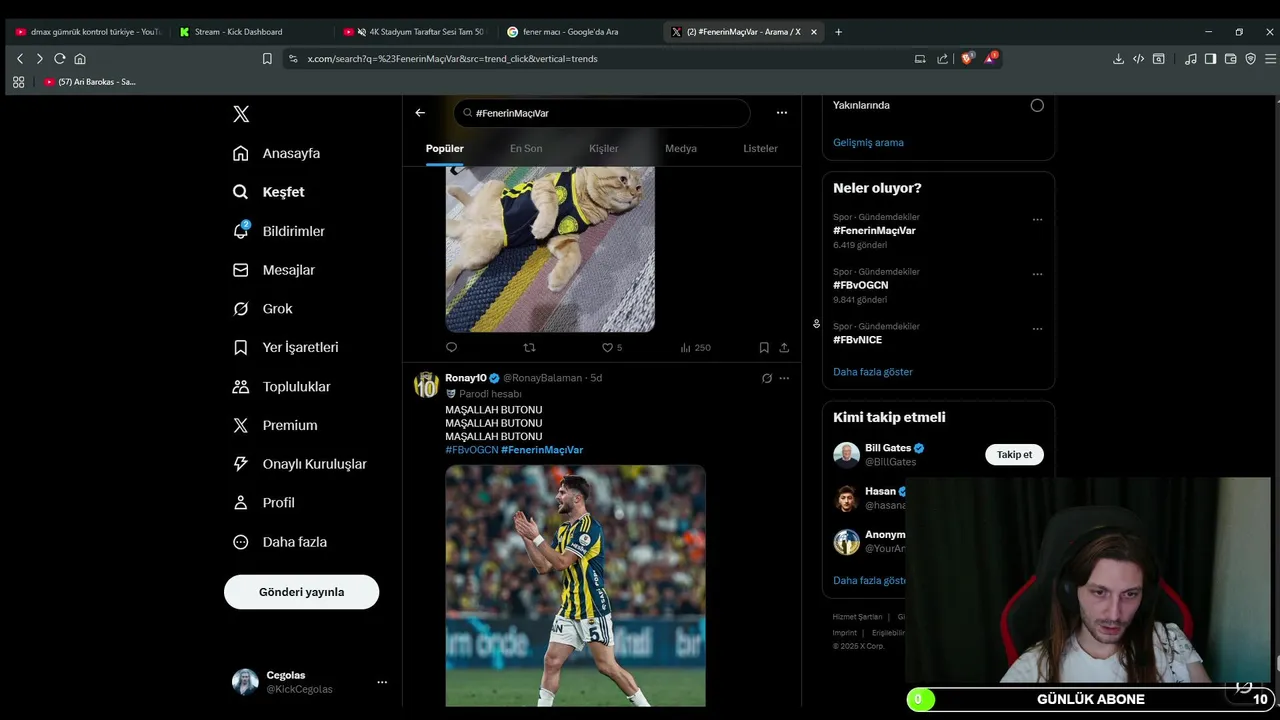
Task: Switch to the Listeler tab
Action: (x=760, y=148)
